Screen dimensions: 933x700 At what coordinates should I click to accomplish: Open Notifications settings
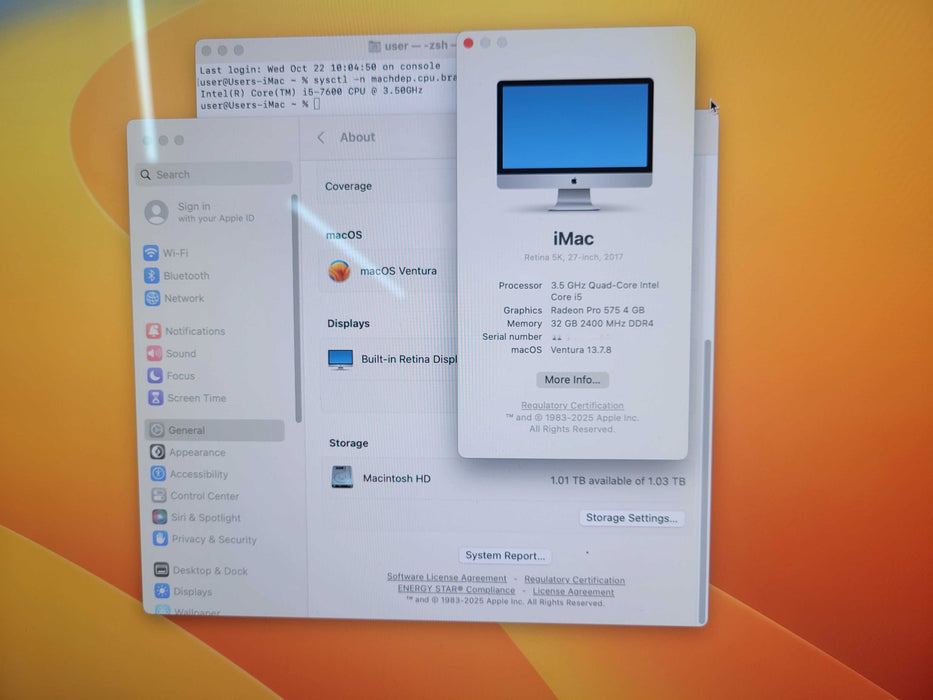[x=194, y=331]
